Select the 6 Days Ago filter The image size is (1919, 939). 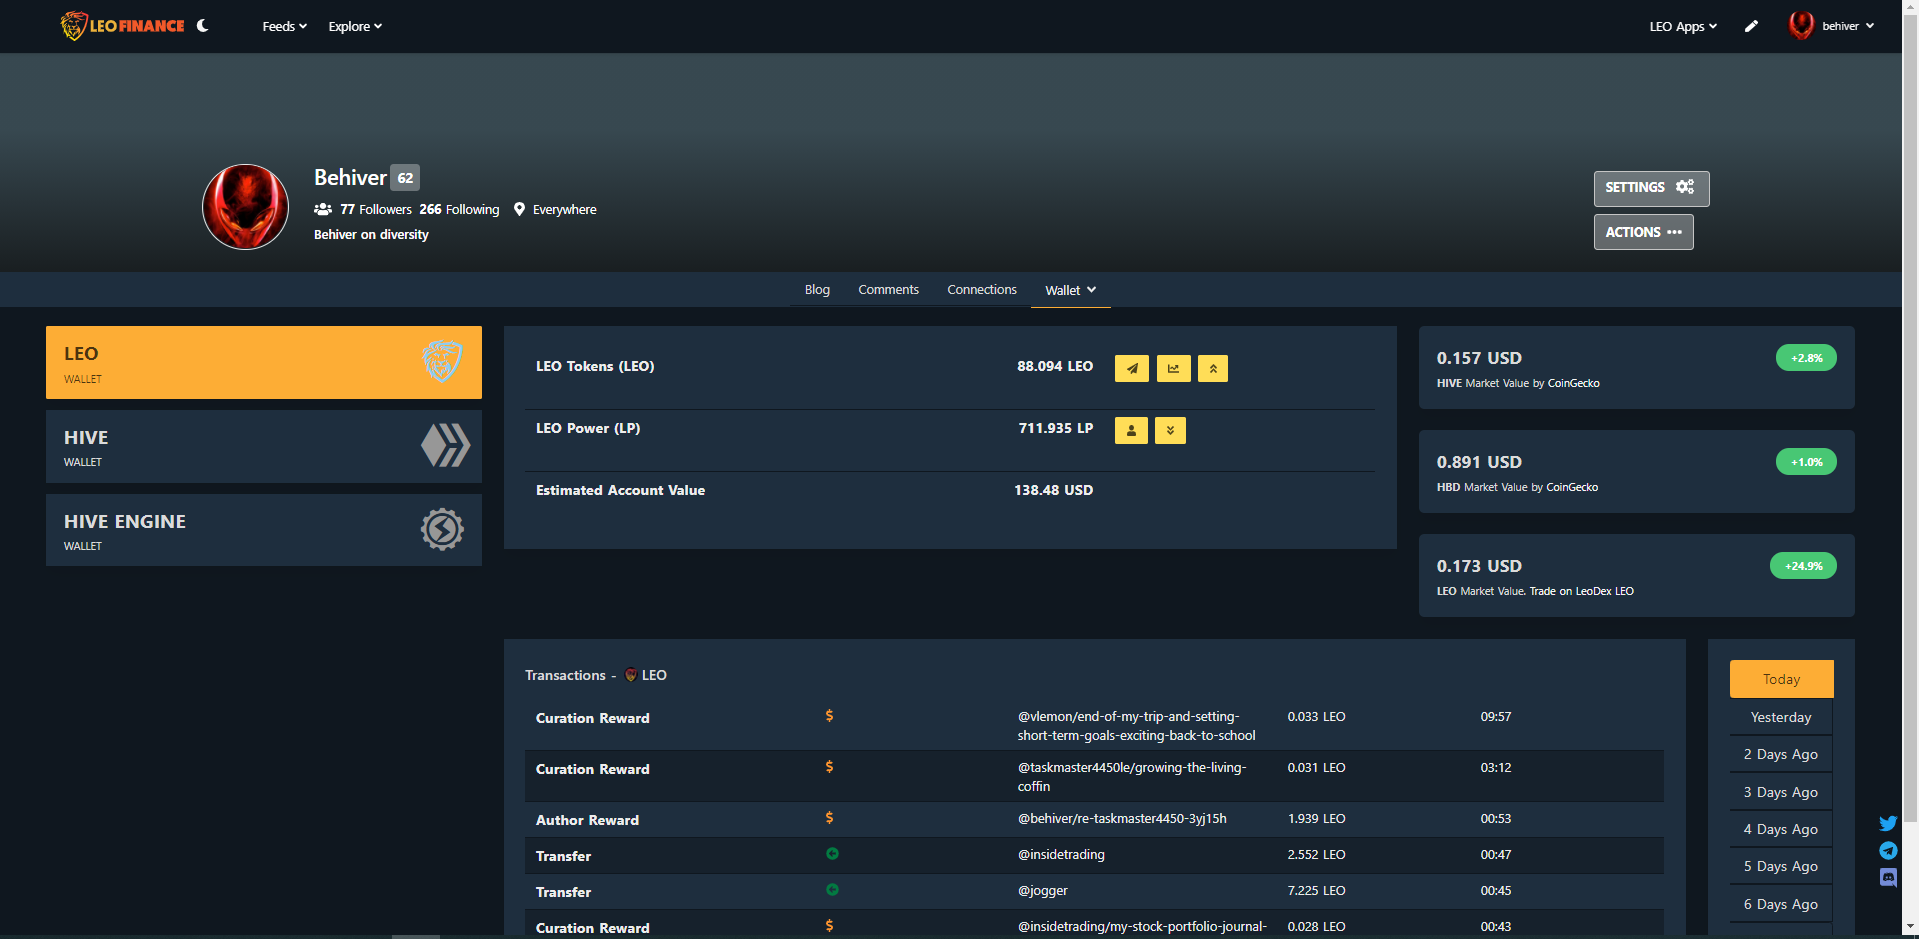tap(1781, 905)
